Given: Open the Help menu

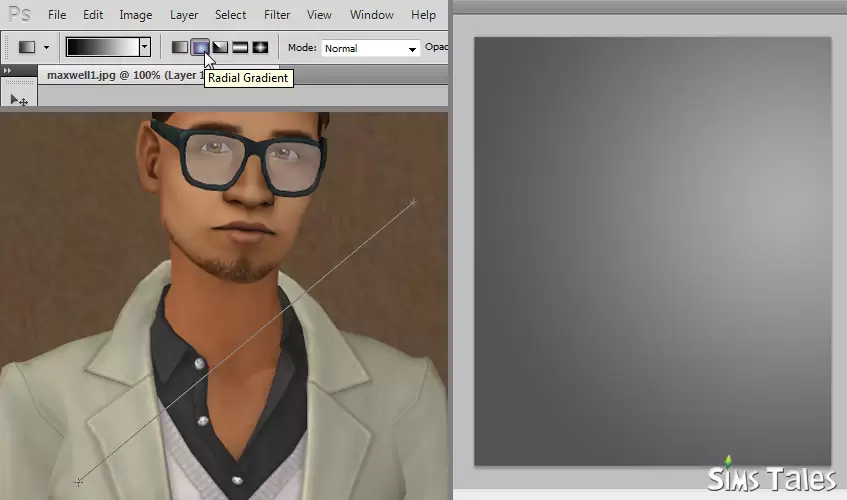Looking at the screenshot, I should 423,15.
